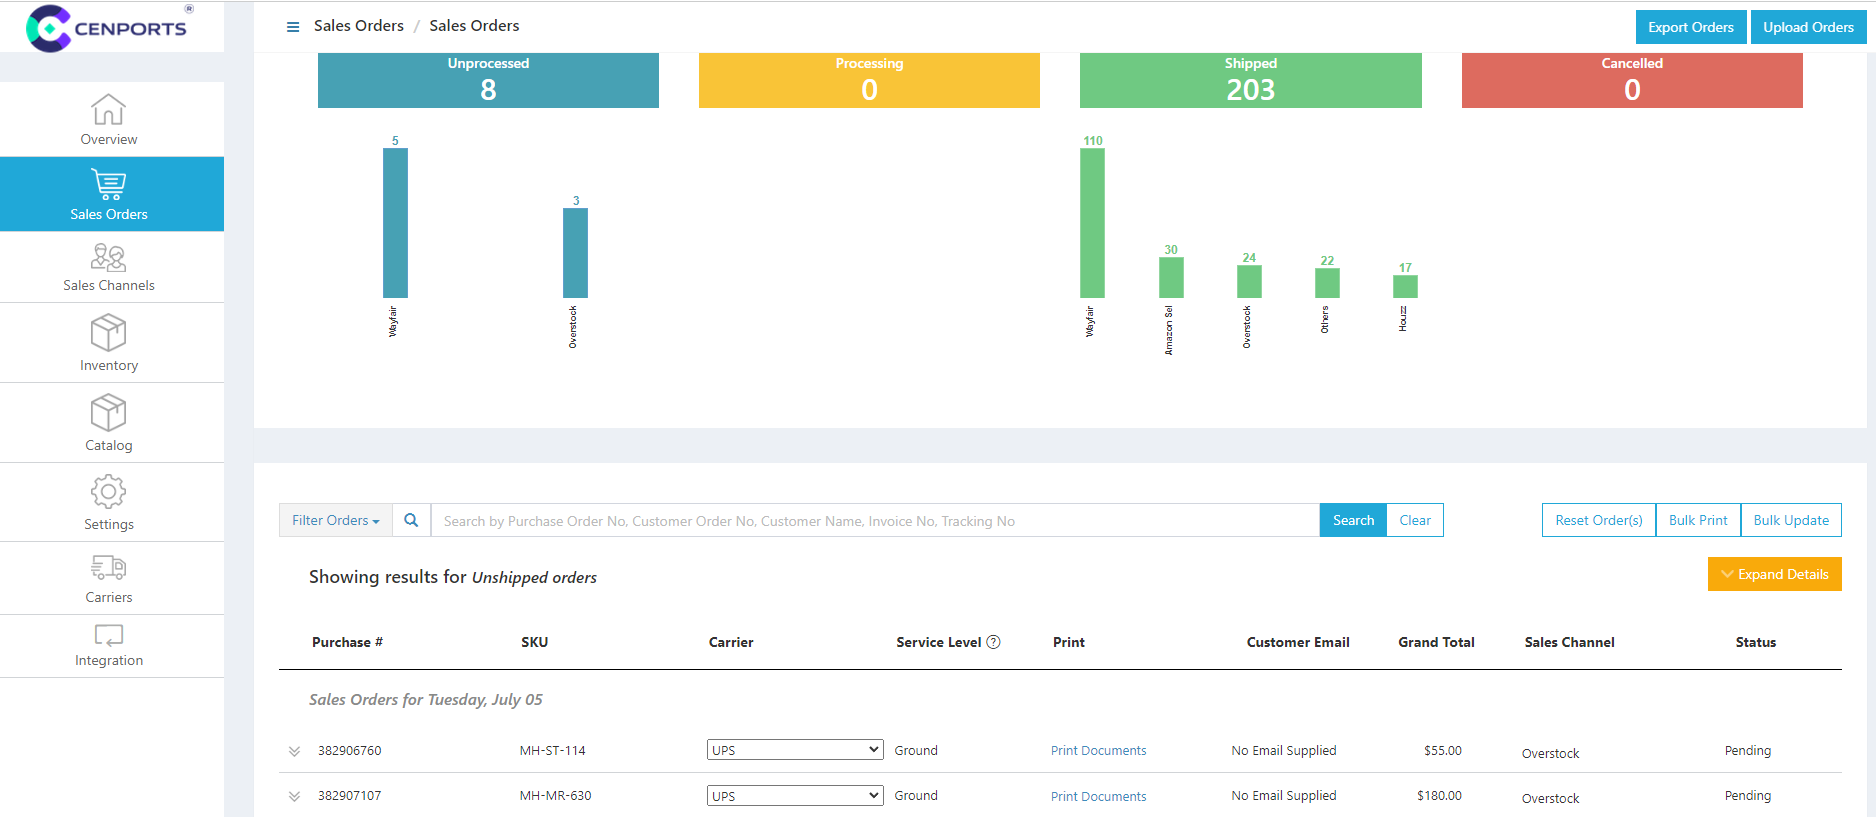Expand row chevron for order 382906760
Screen dimensions: 1876x817
pyautogui.click(x=294, y=751)
